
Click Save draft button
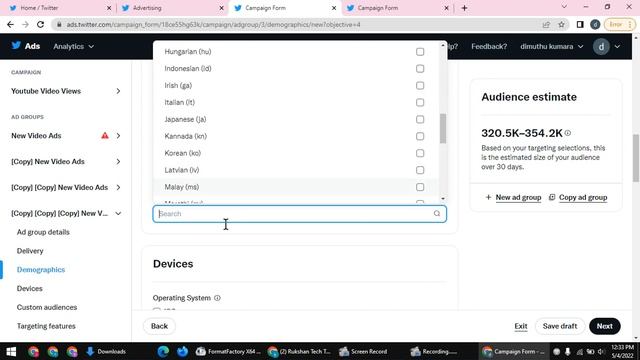point(560,326)
